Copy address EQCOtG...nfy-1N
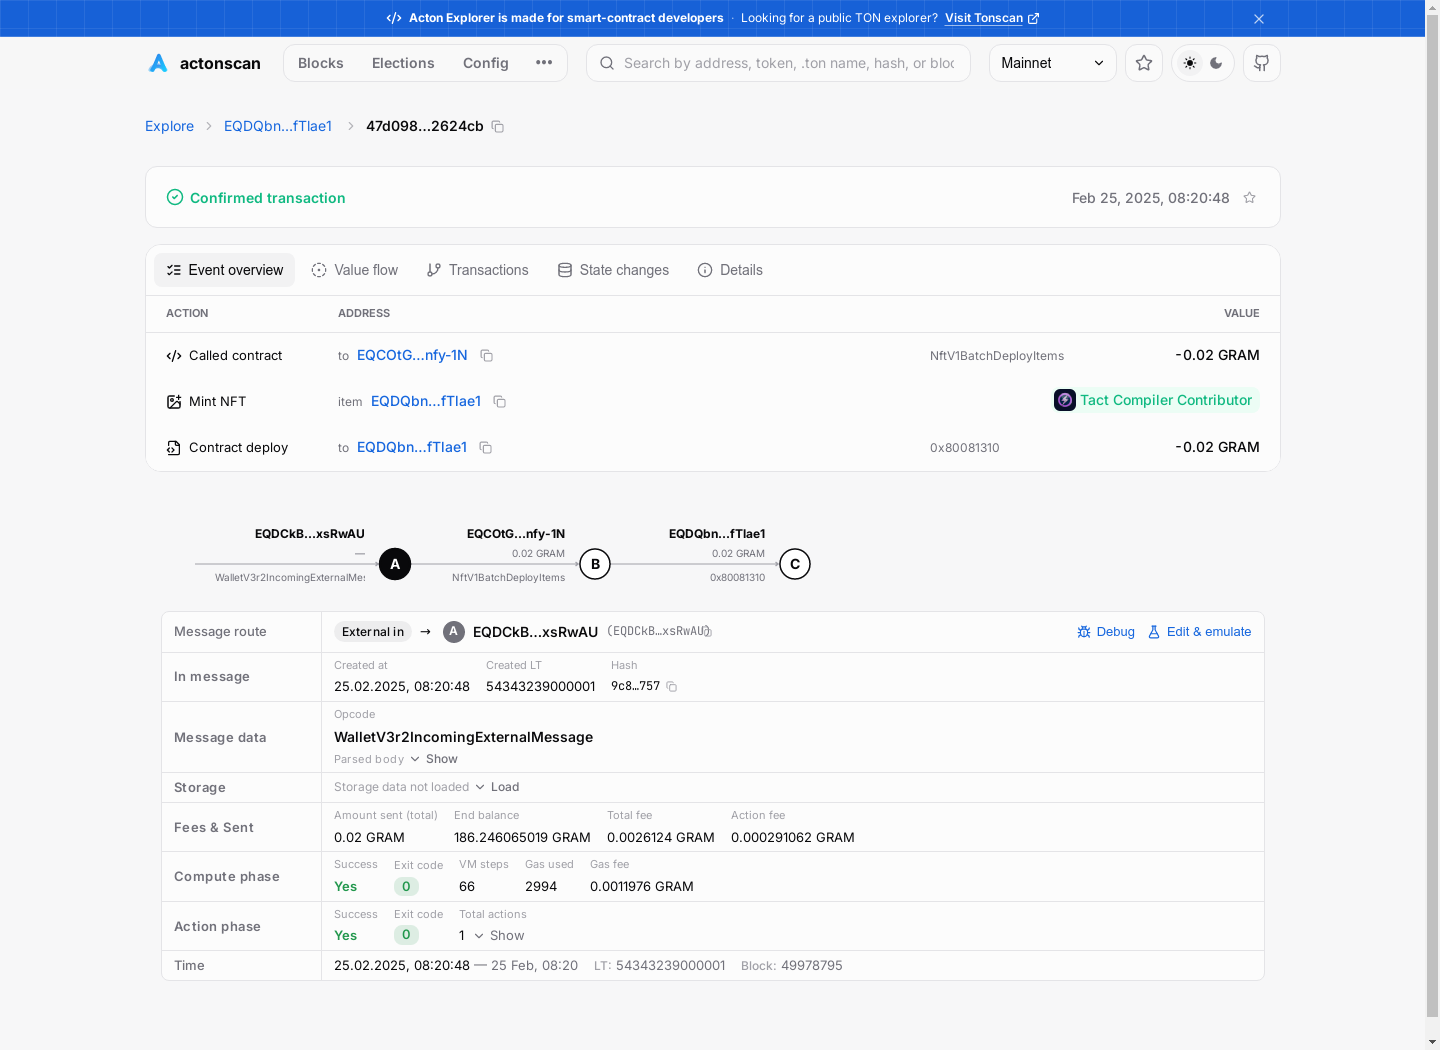1440x1050 pixels. click(x=487, y=356)
